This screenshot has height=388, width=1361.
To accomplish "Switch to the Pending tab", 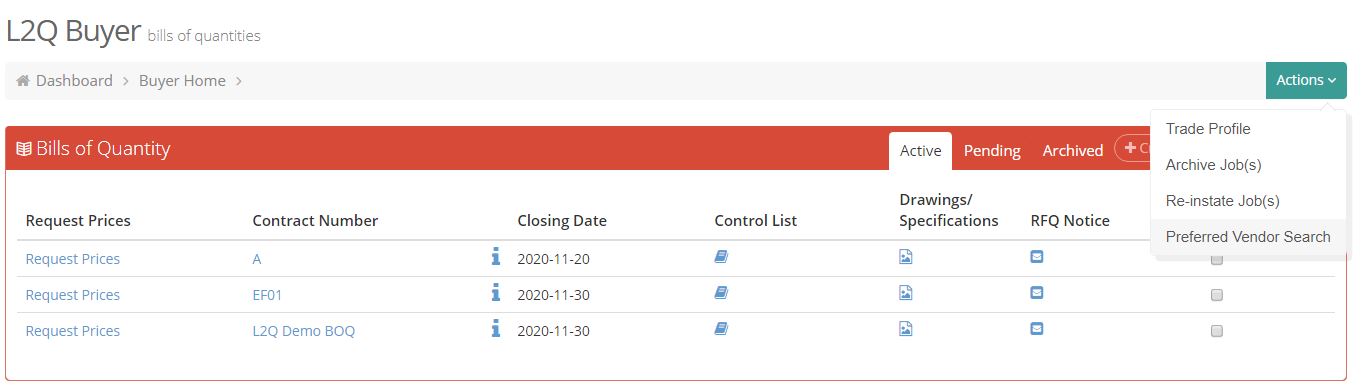I will click(x=992, y=151).
